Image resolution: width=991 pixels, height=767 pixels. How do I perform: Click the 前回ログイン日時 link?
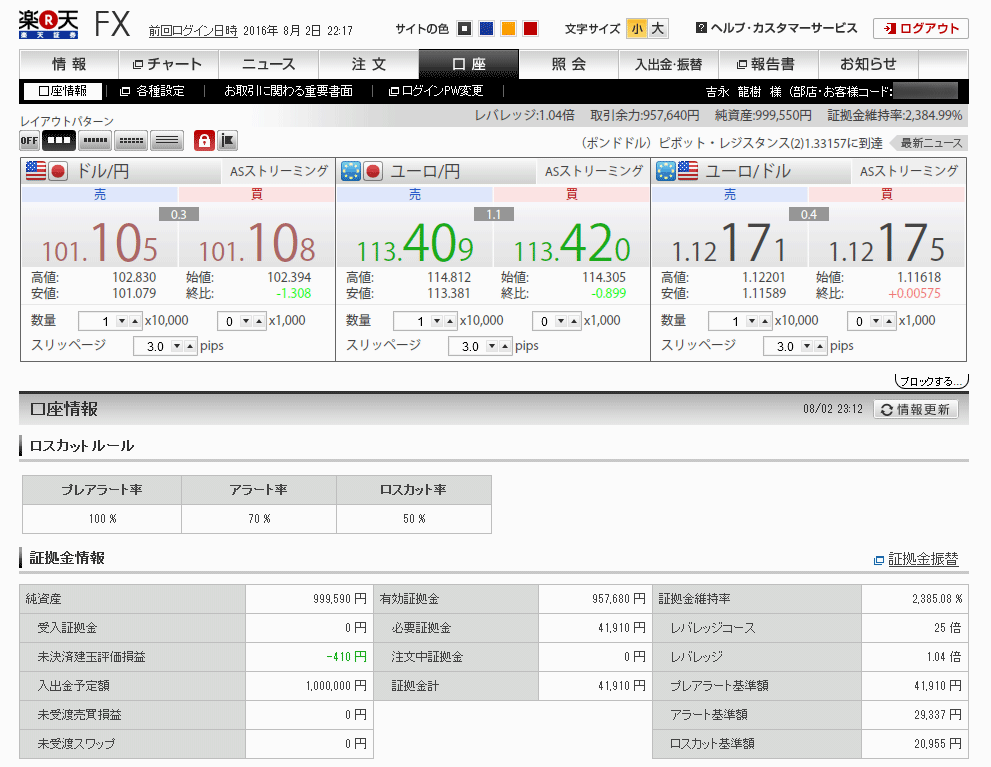point(193,30)
